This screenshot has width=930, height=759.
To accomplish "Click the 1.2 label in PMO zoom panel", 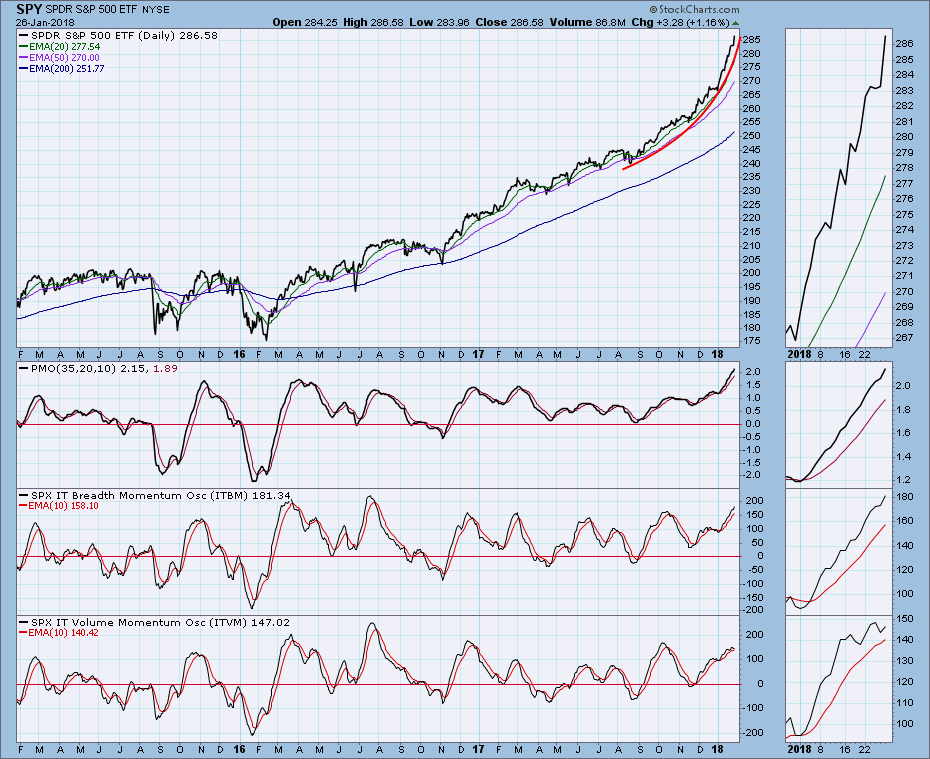I will tap(903, 480).
